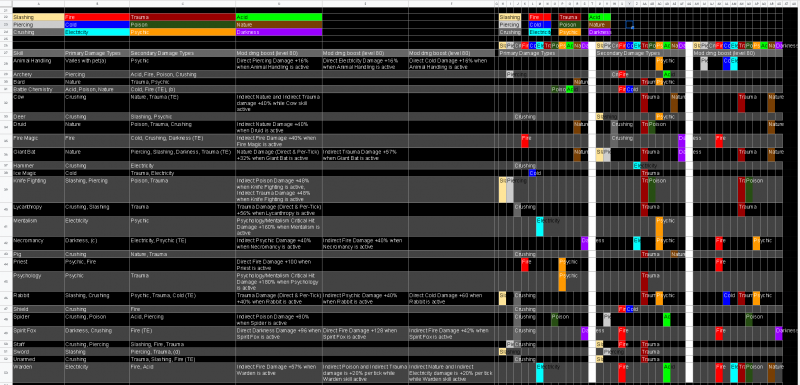This screenshot has height=385, width=800.
Task: Select the wide dark red Trauma legend cell
Action: [183, 17]
